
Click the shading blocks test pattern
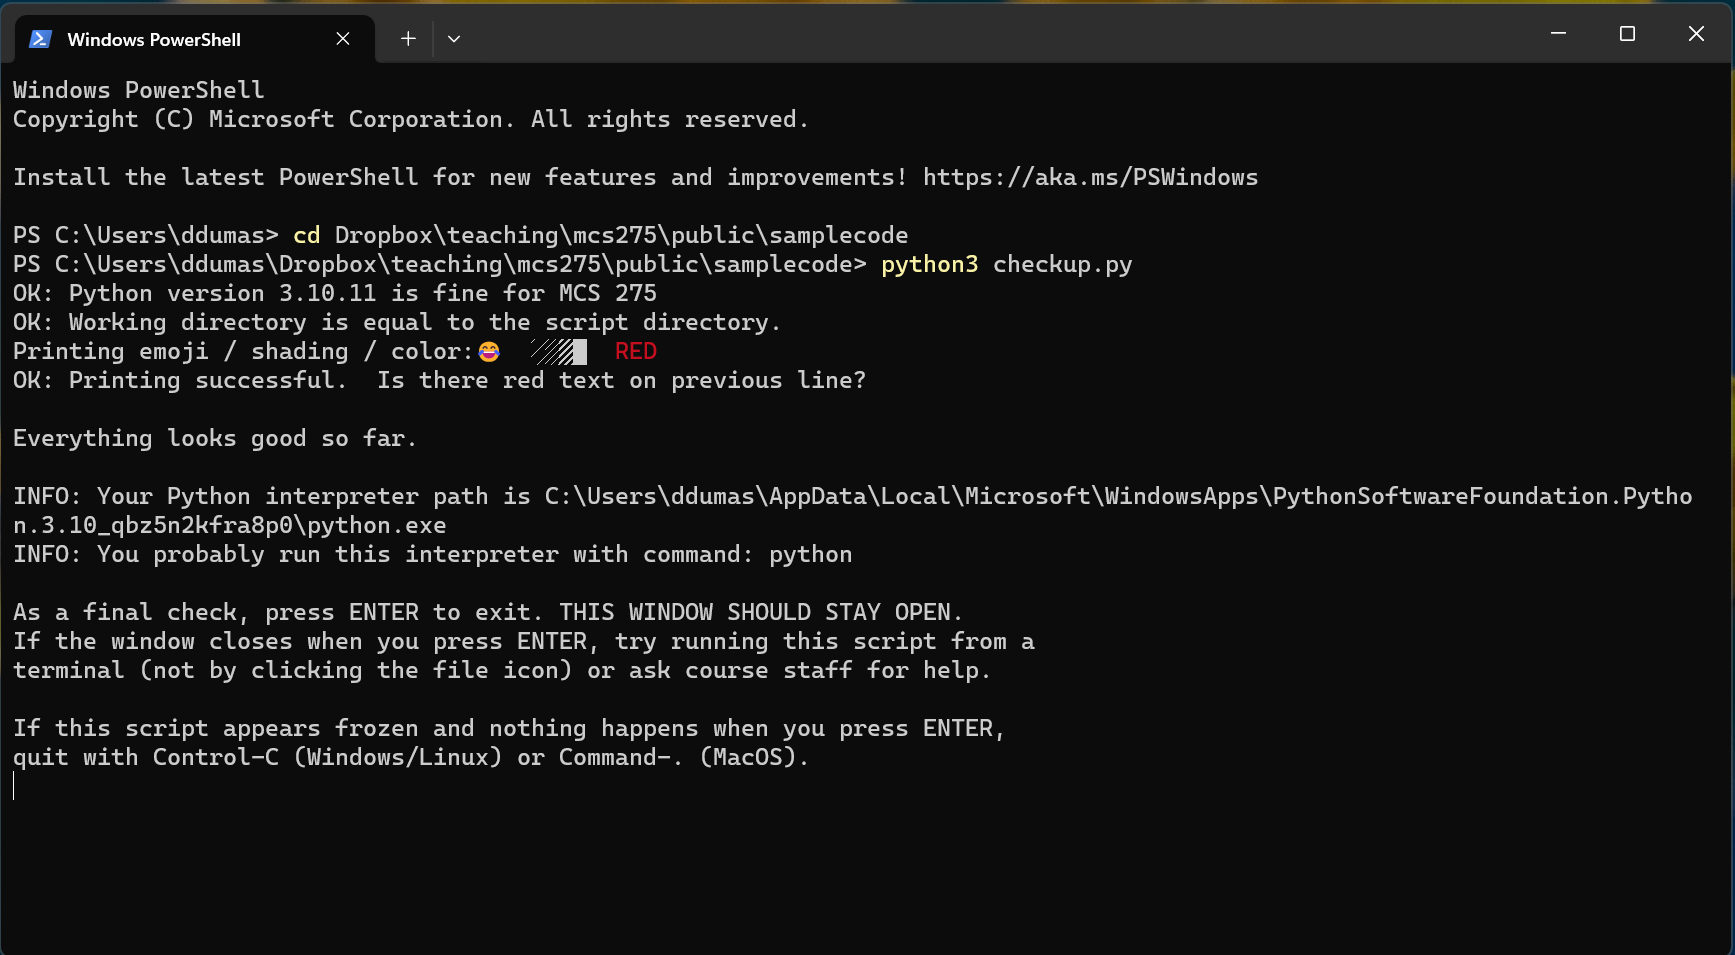559,352
